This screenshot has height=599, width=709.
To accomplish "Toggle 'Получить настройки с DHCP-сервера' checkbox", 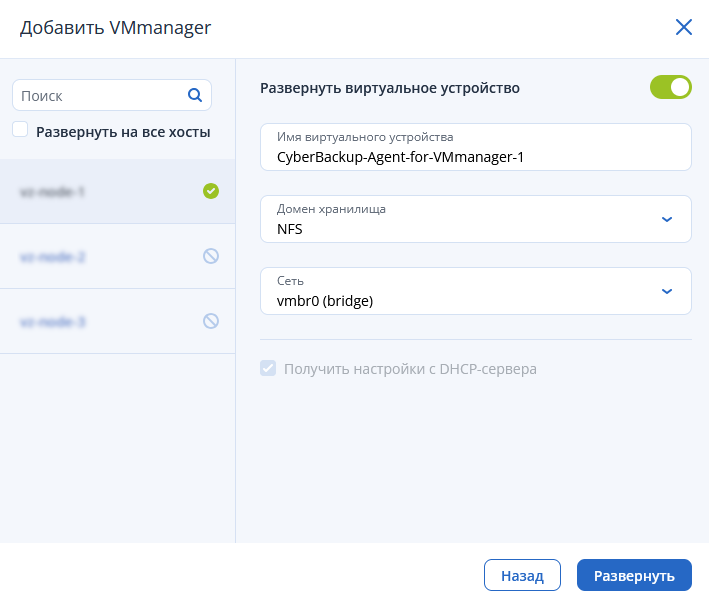I will point(268,368).
